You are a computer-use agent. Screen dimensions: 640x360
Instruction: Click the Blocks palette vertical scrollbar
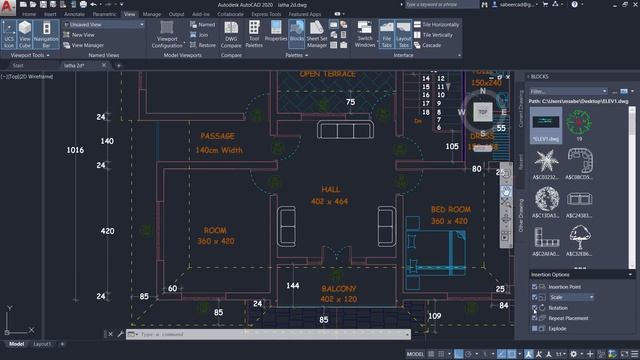[632, 187]
